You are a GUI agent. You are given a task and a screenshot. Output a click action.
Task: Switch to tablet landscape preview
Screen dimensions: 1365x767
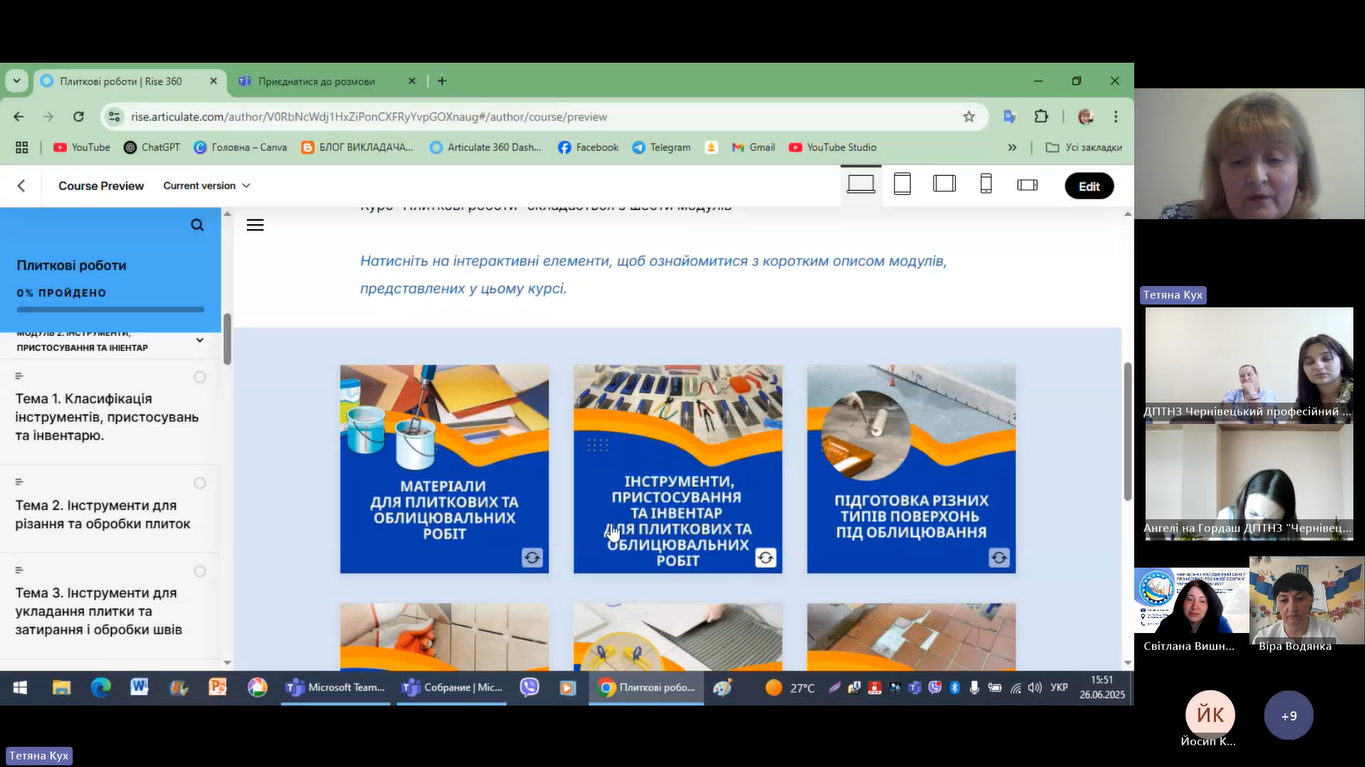pyautogui.click(x=944, y=185)
